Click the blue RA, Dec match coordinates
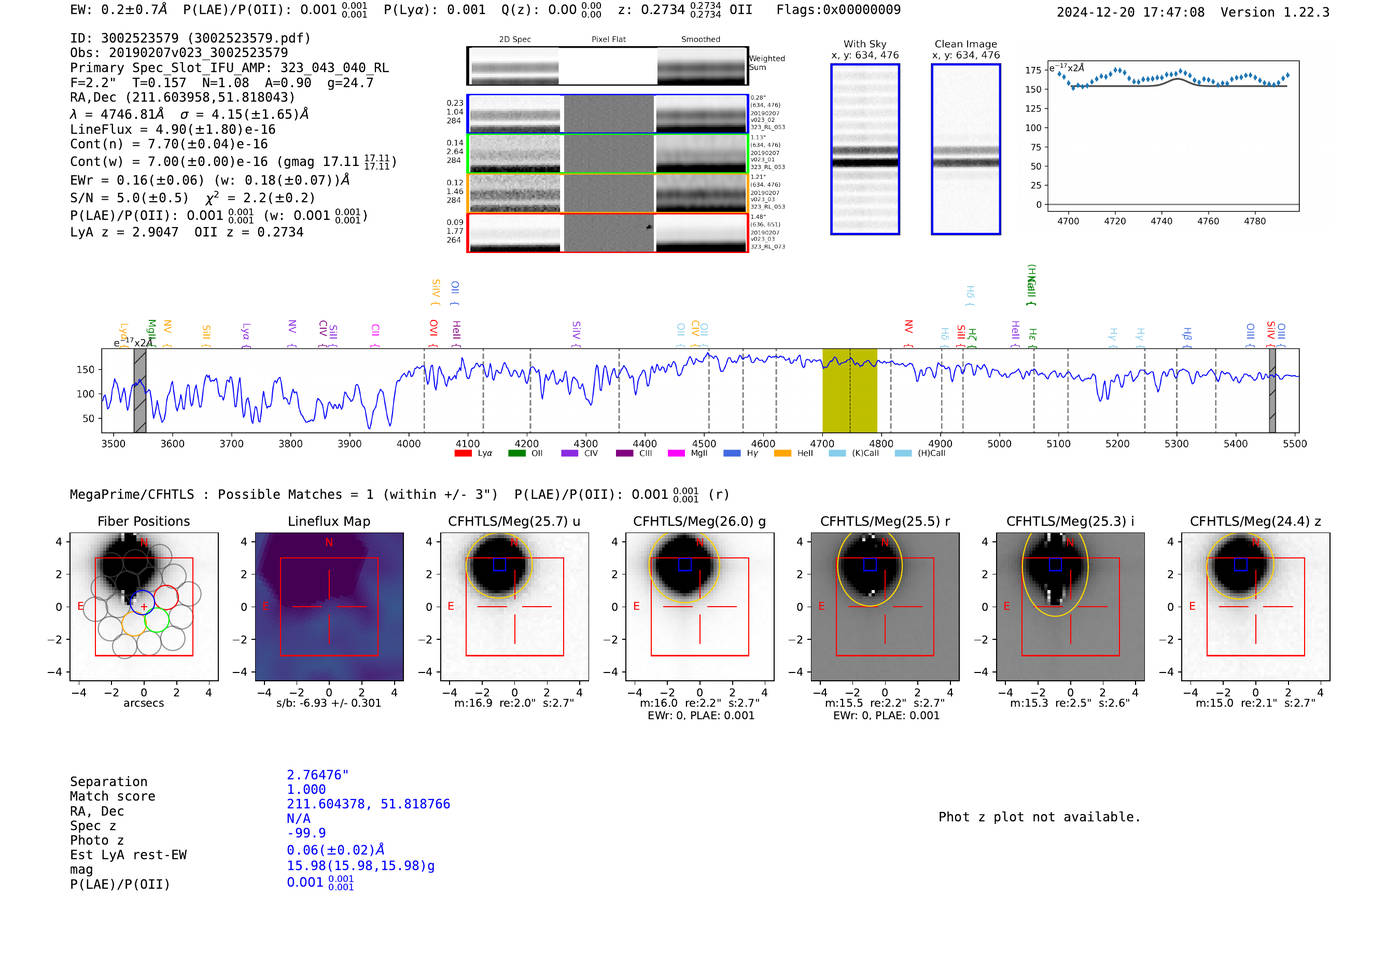 (368, 804)
